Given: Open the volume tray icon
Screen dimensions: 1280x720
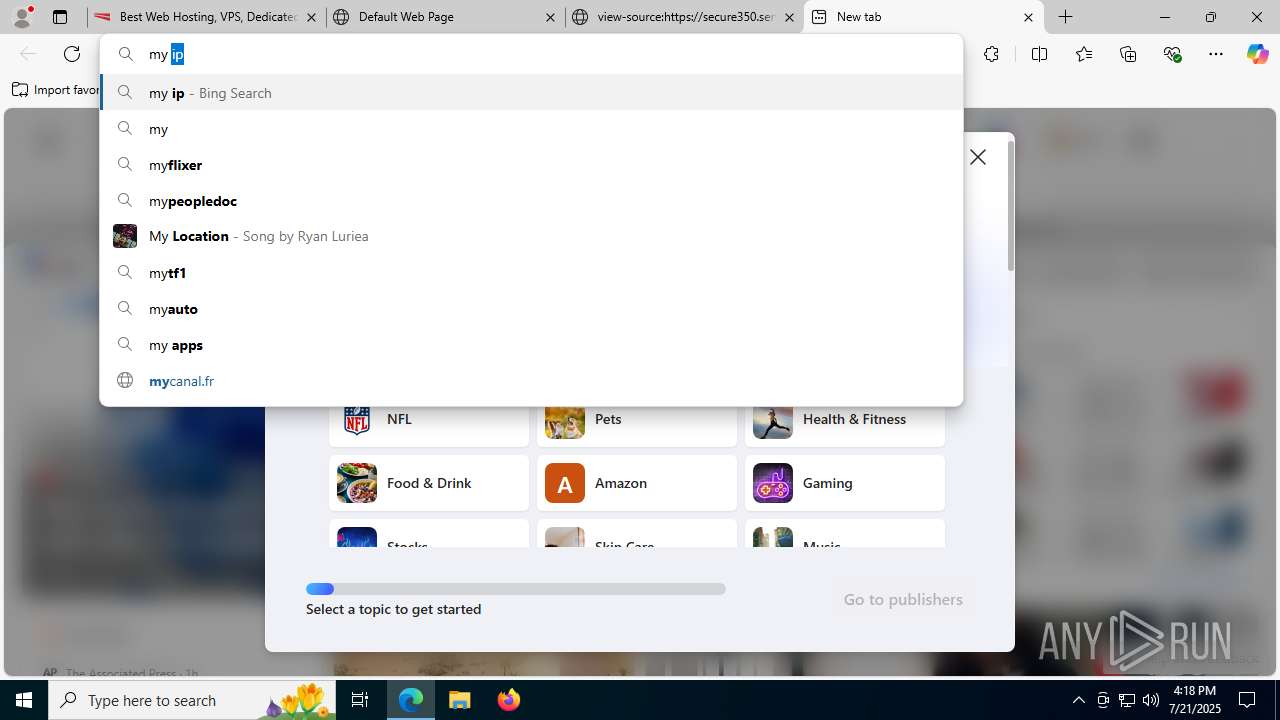Looking at the screenshot, I should click(x=1151, y=700).
